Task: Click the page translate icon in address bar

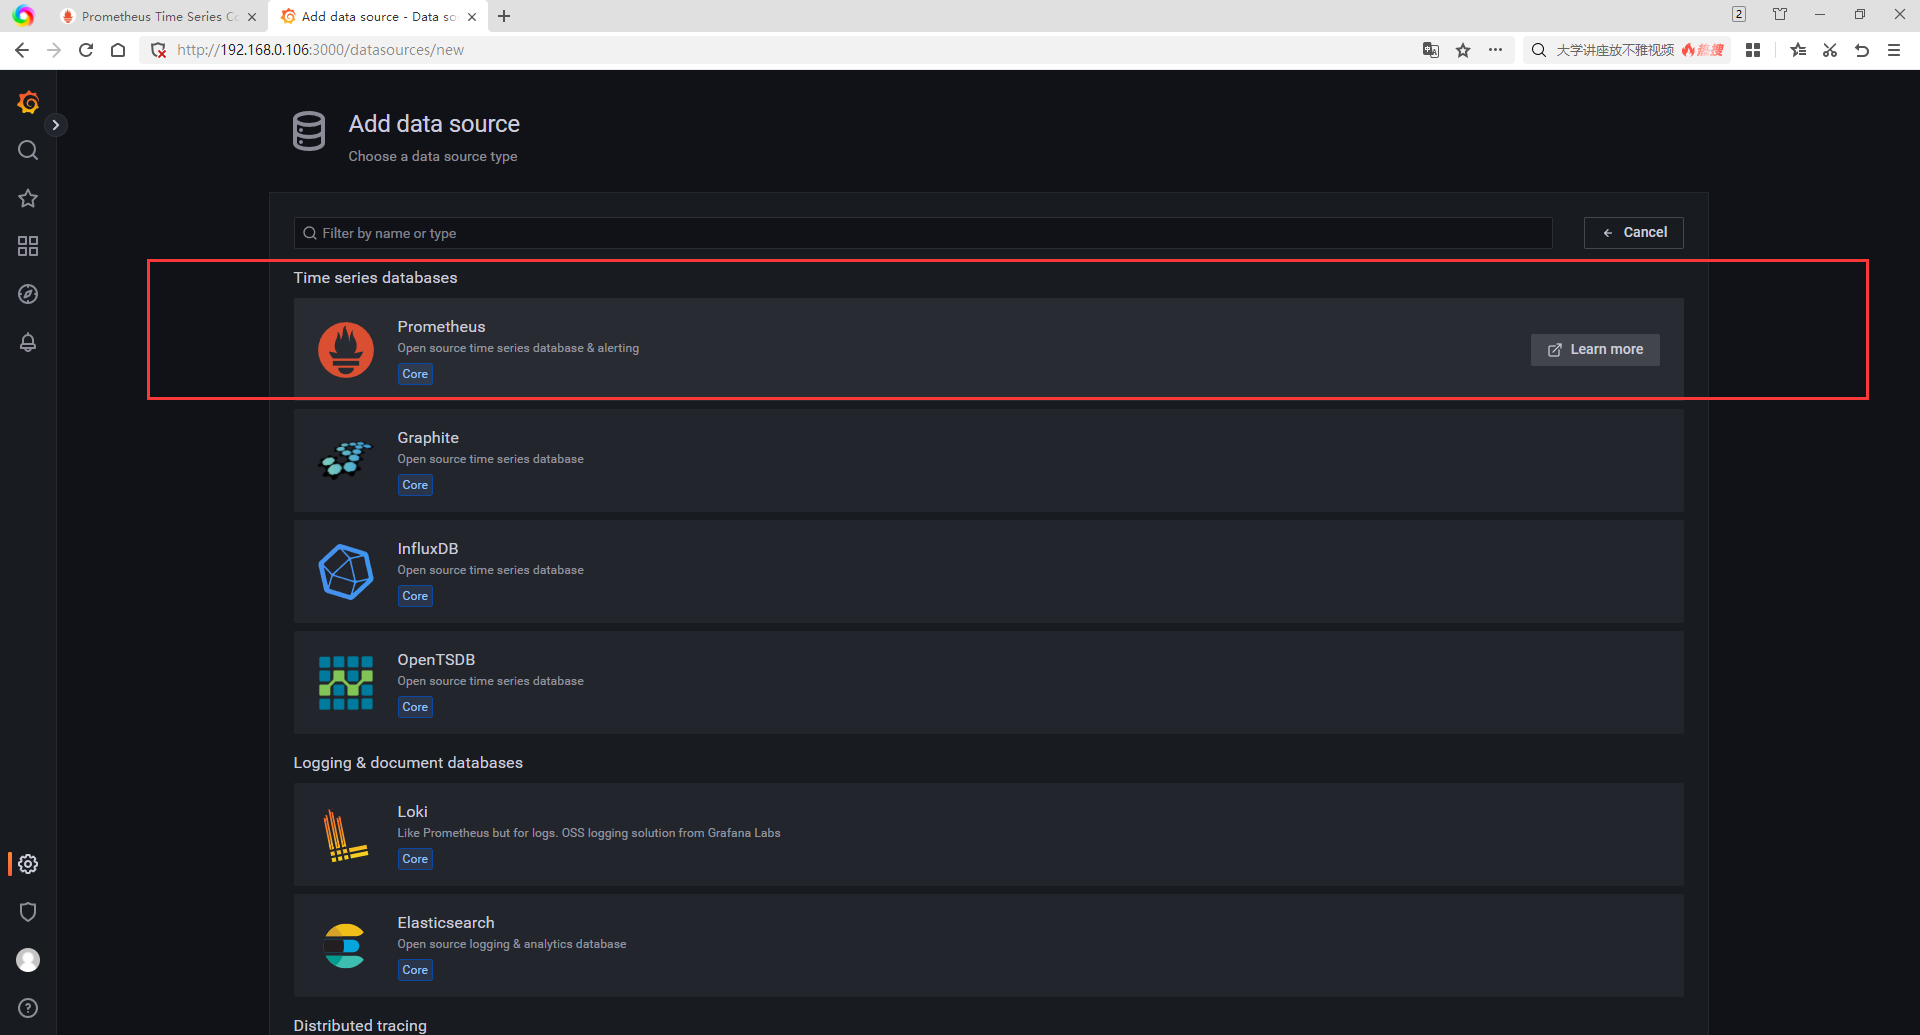Action: (1431, 50)
